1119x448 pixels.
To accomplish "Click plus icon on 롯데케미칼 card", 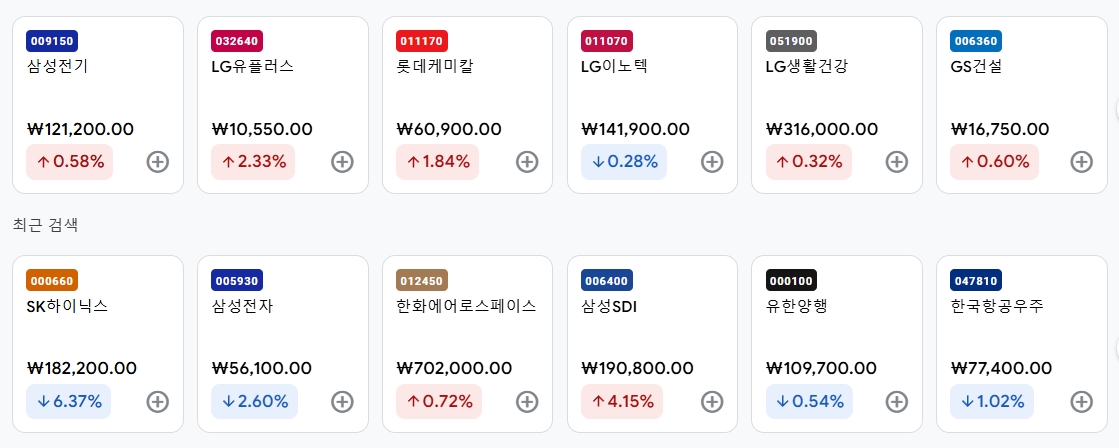I will 527,162.
